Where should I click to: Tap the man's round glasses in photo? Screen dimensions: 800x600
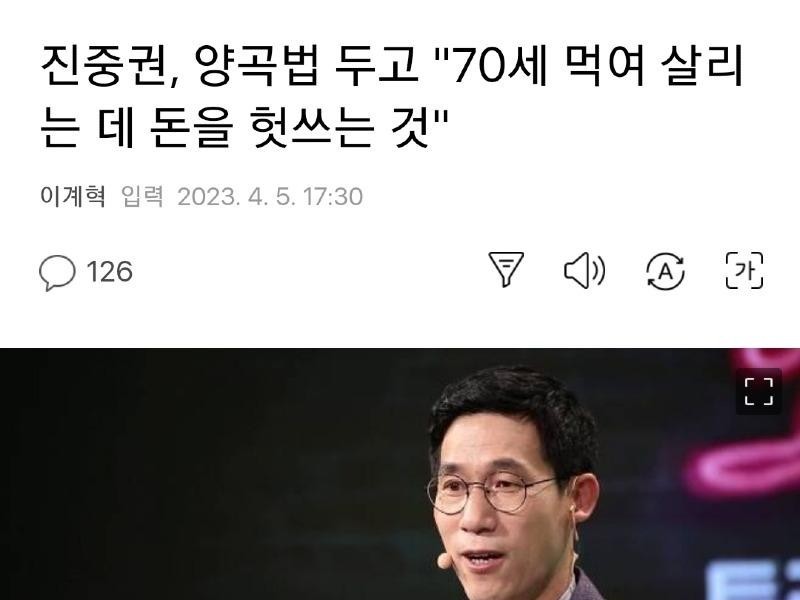click(x=490, y=492)
